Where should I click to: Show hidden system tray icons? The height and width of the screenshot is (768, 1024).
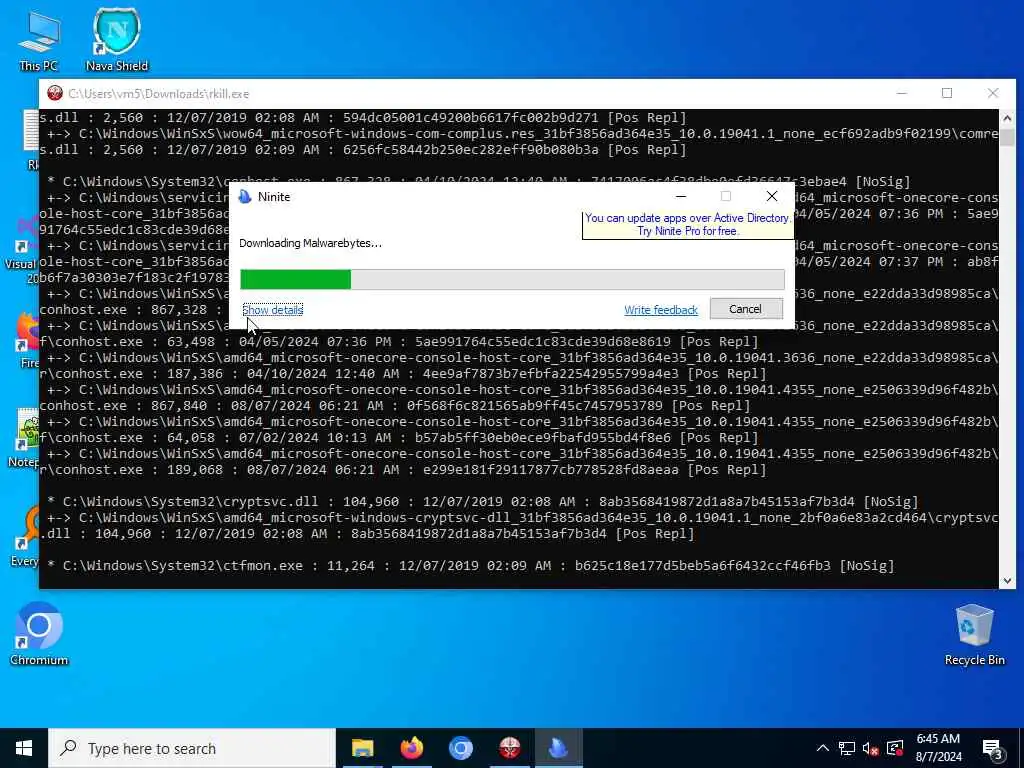[823, 748]
